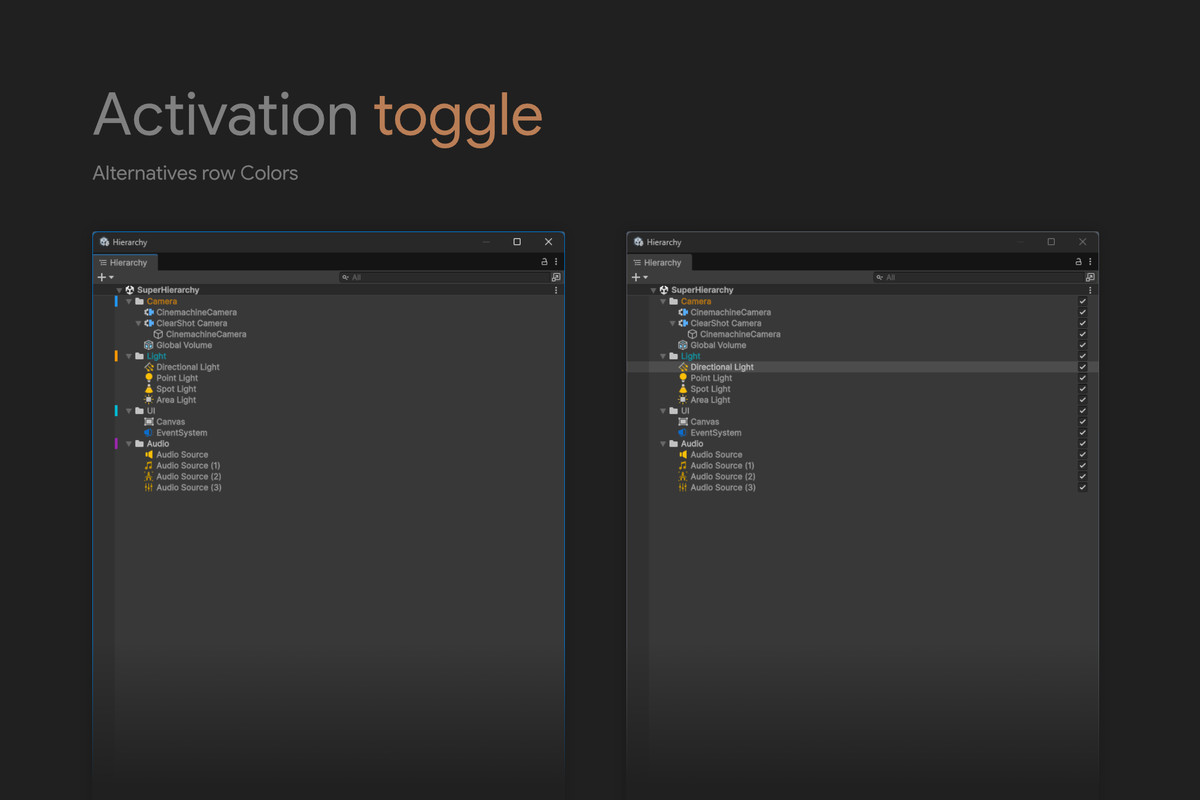Disable Audio Source (3) via its checkbox
This screenshot has height=800, width=1200.
pos(1082,488)
